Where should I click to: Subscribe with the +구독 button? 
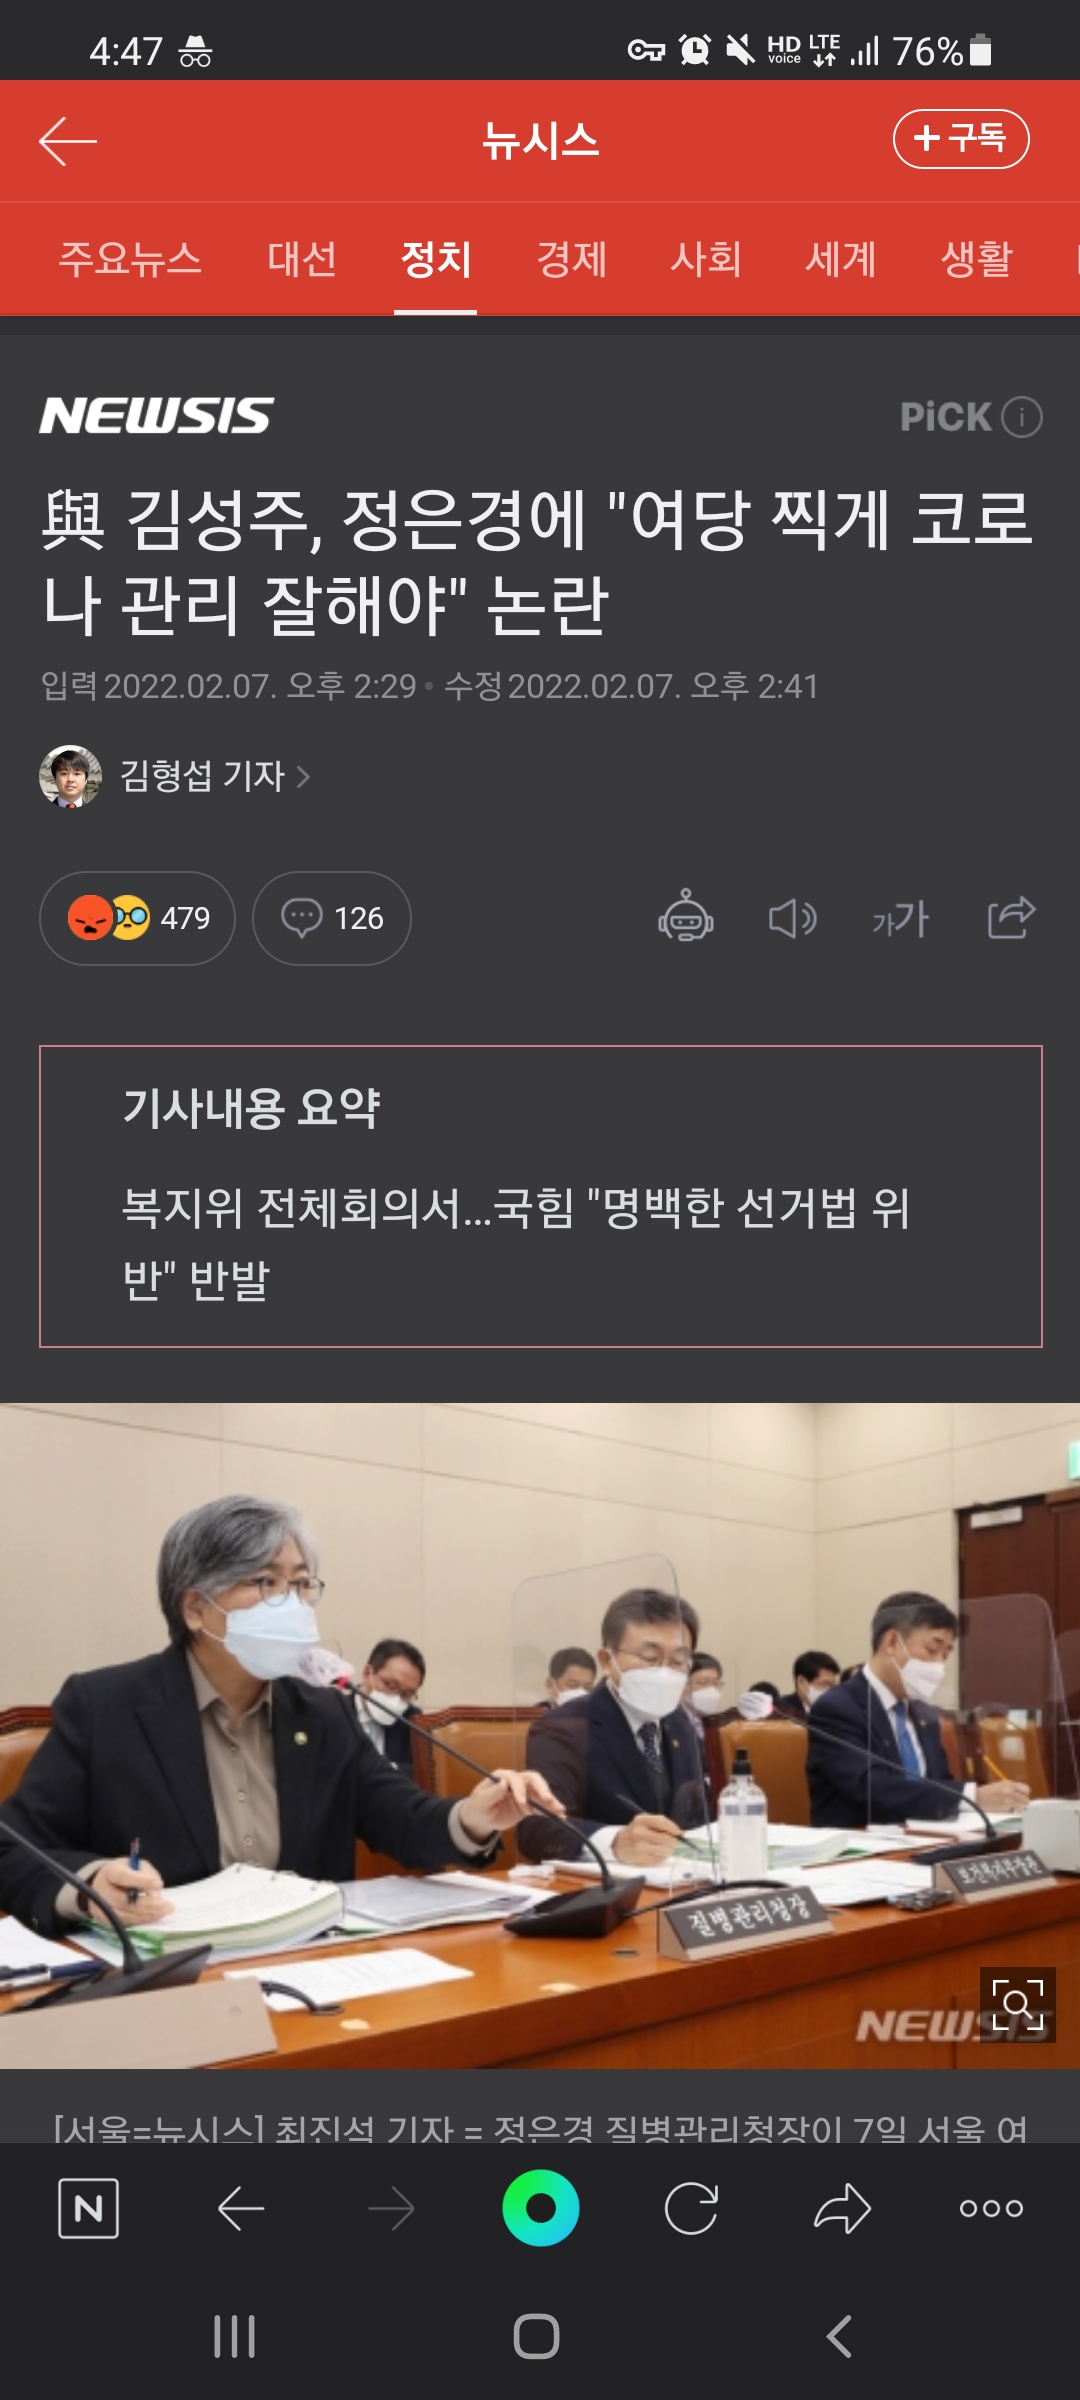[961, 139]
